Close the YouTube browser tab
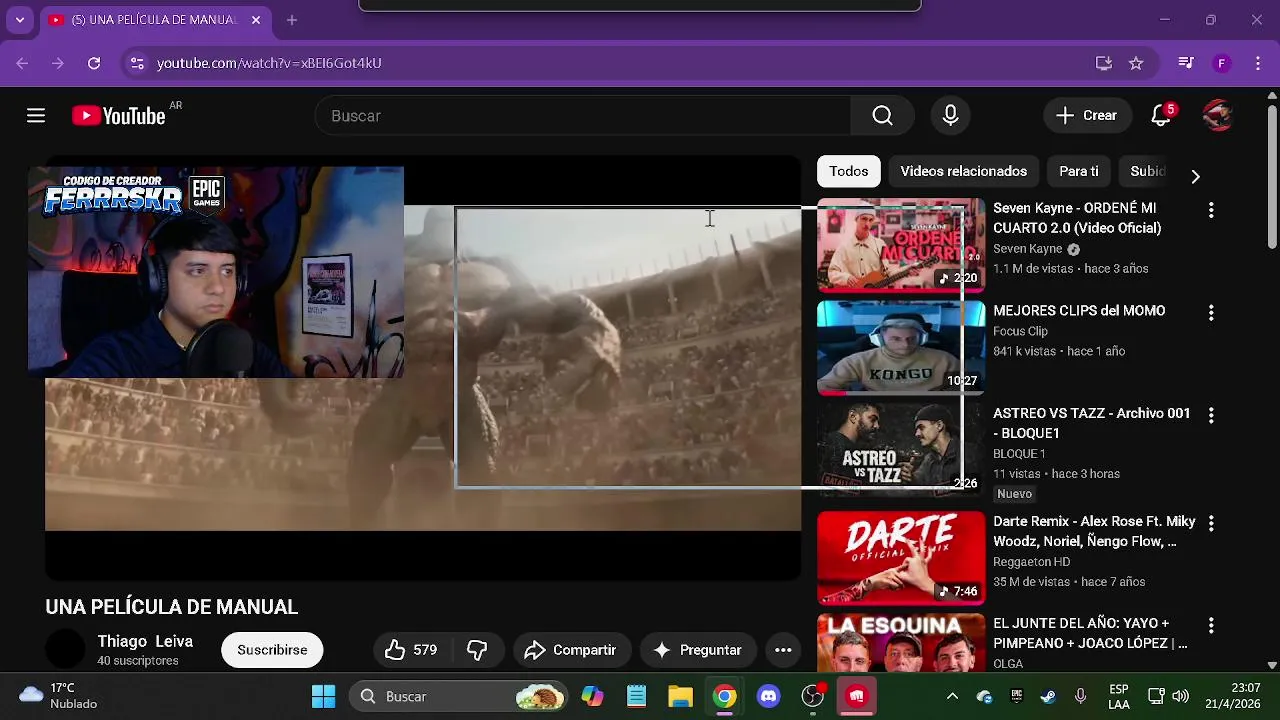 tap(256, 20)
